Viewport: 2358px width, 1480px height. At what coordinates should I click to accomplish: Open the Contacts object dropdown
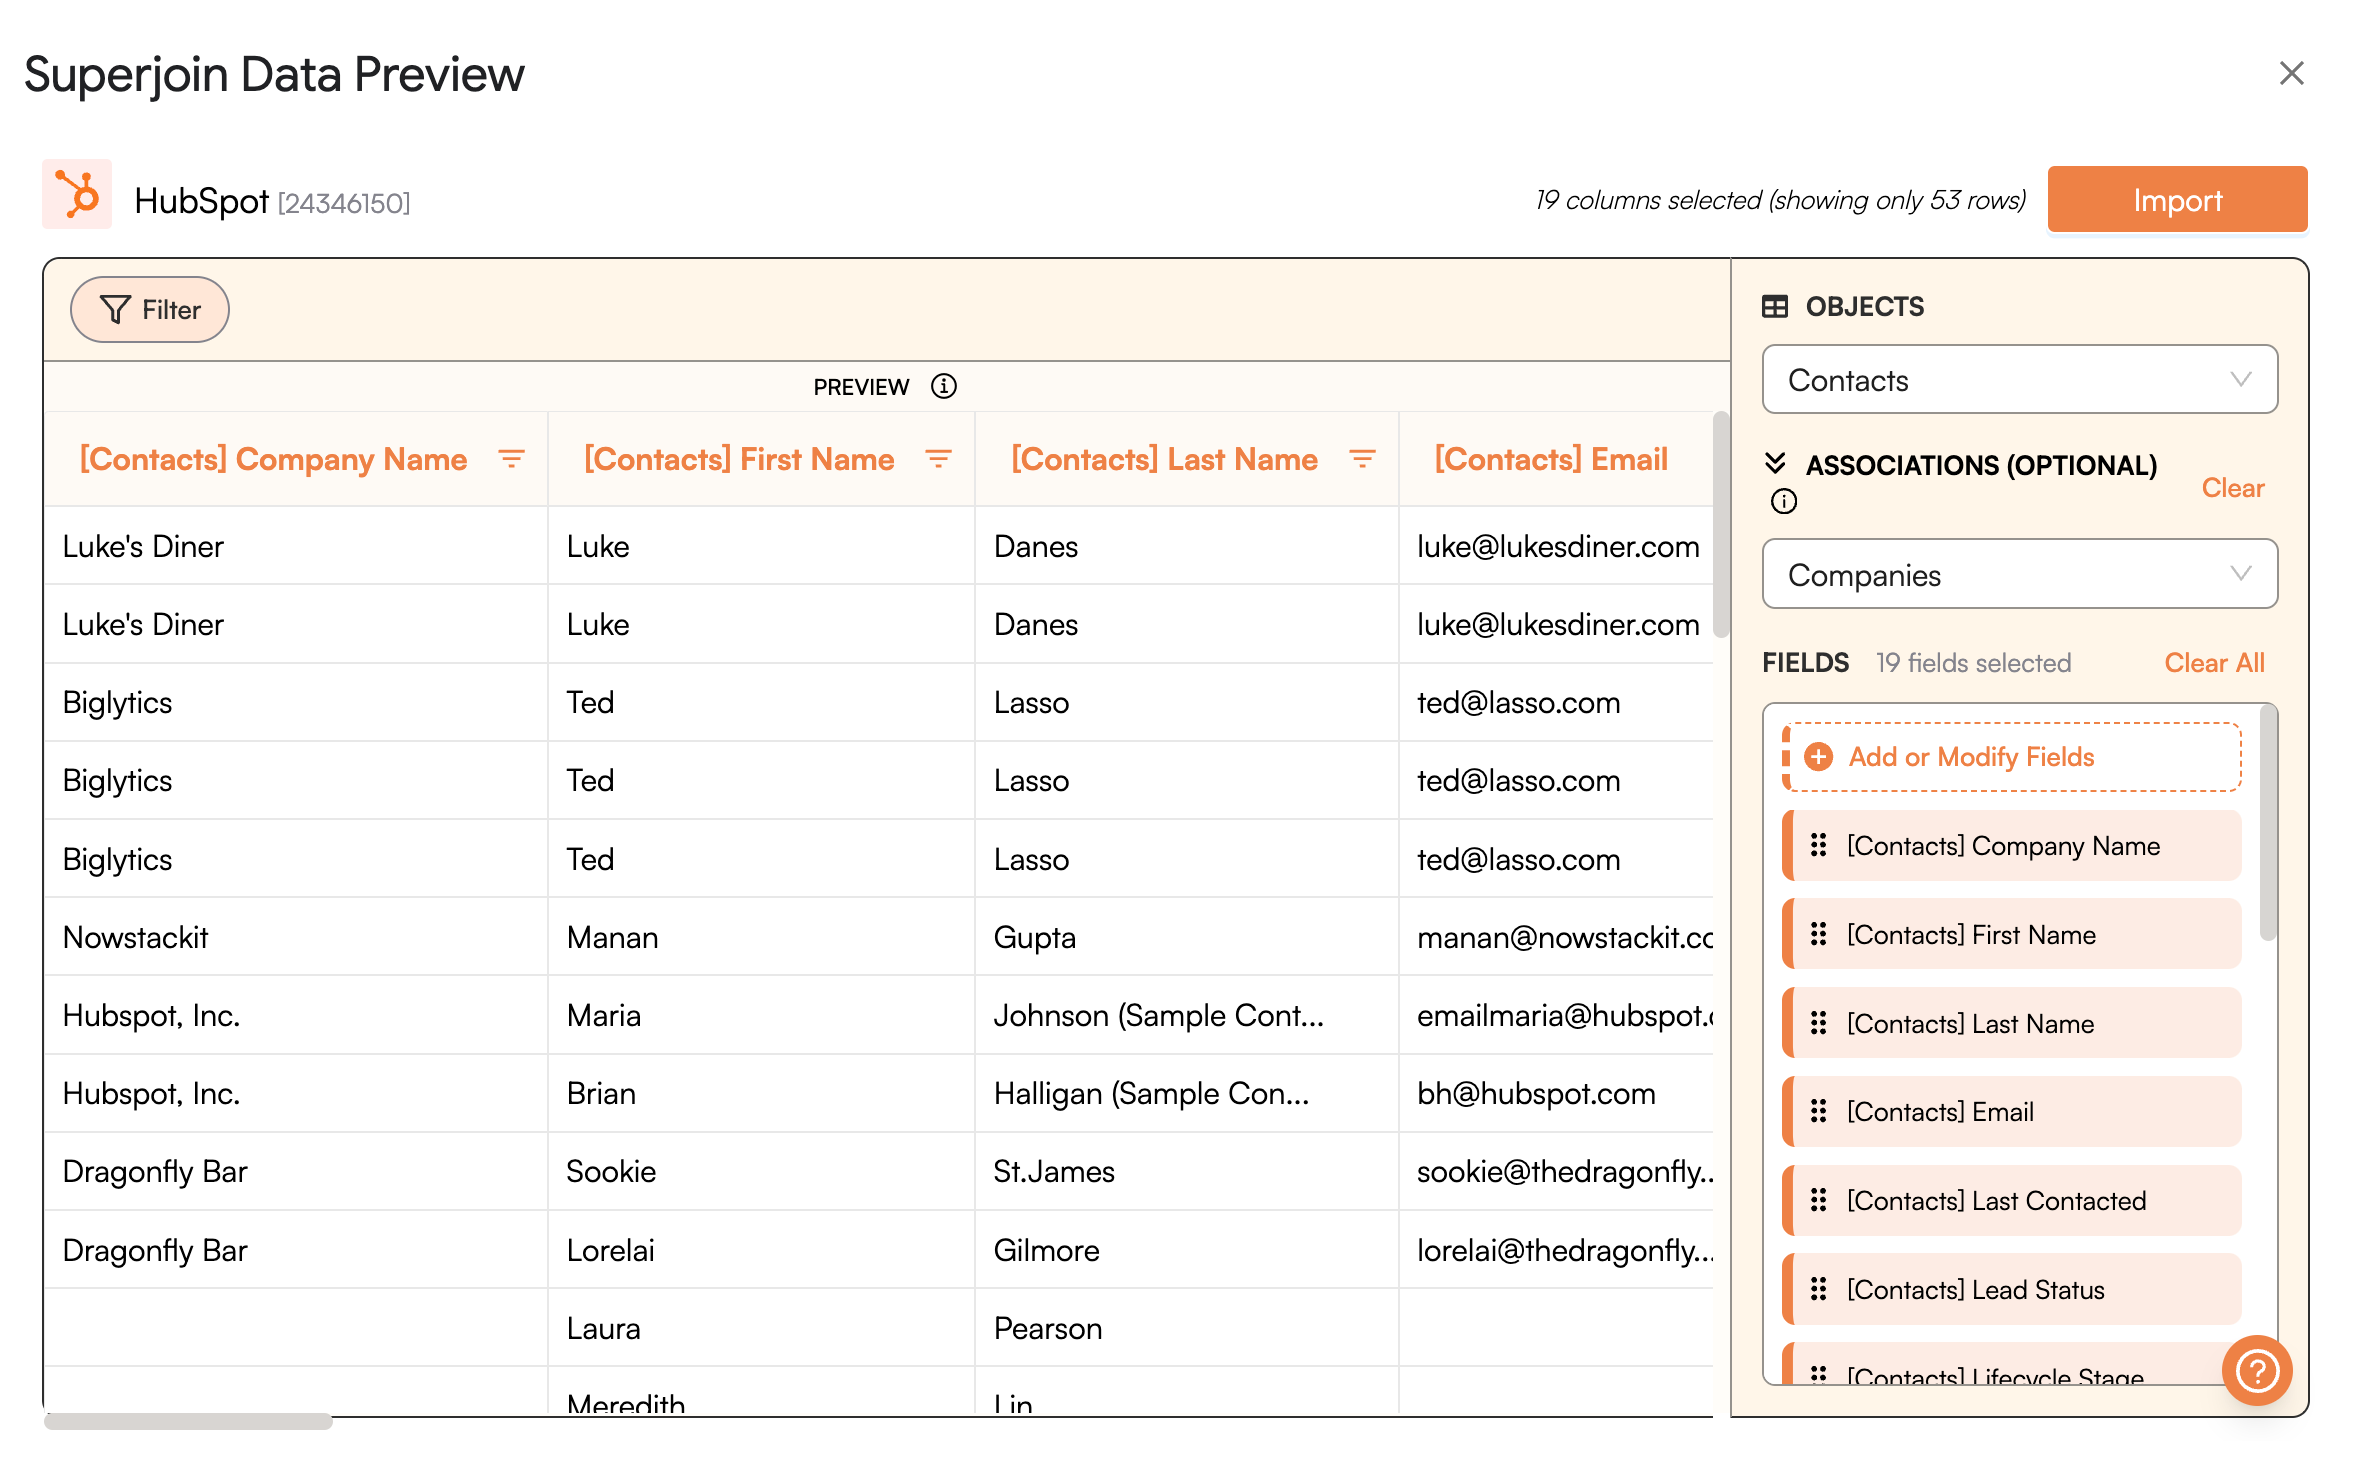[2018, 380]
